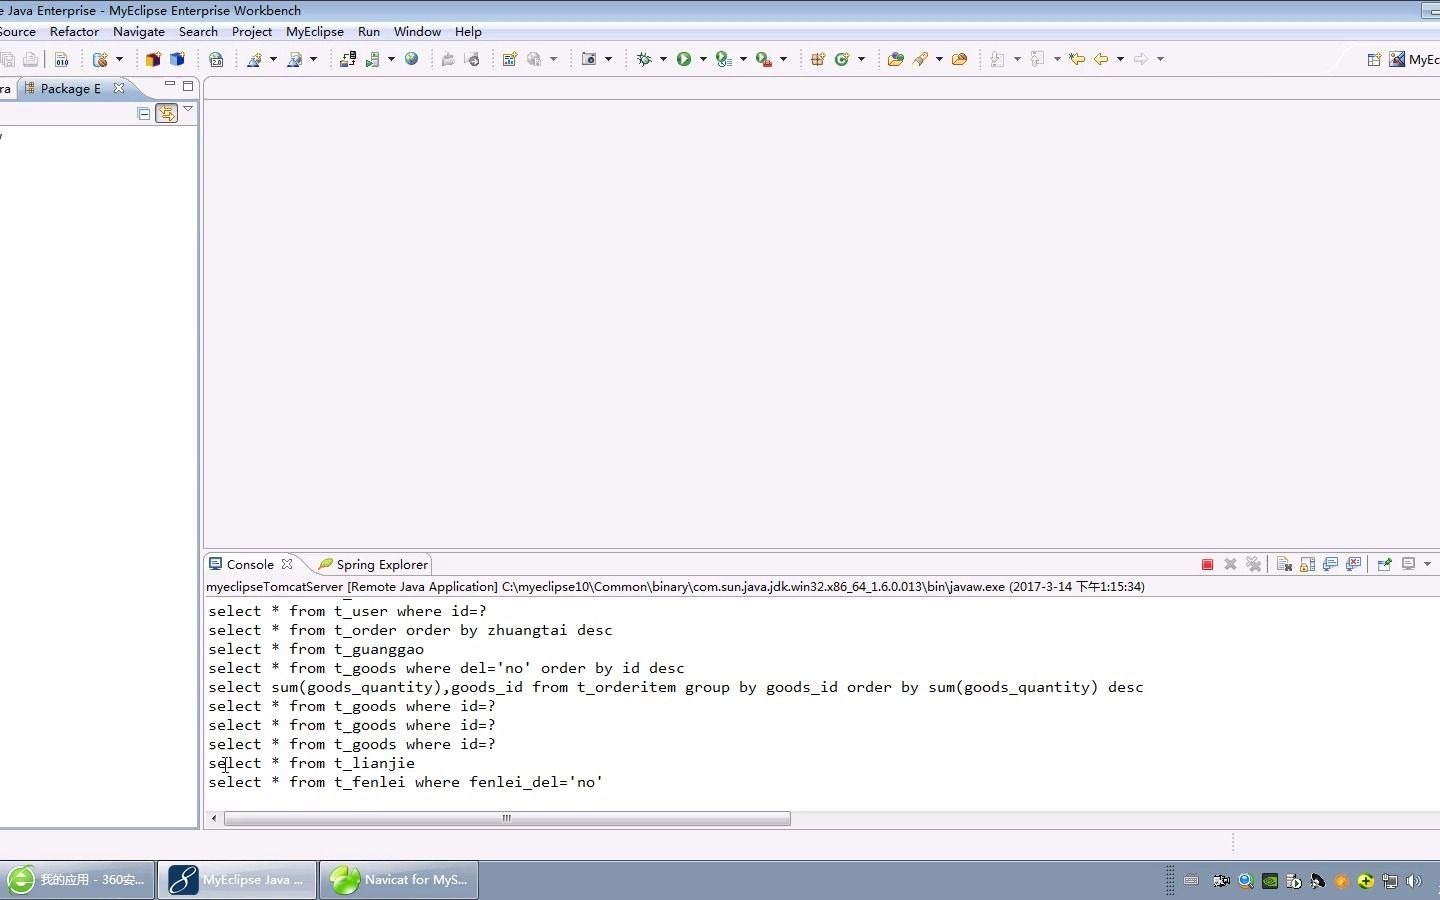Open the New wizard dropdown arrow

(119, 59)
